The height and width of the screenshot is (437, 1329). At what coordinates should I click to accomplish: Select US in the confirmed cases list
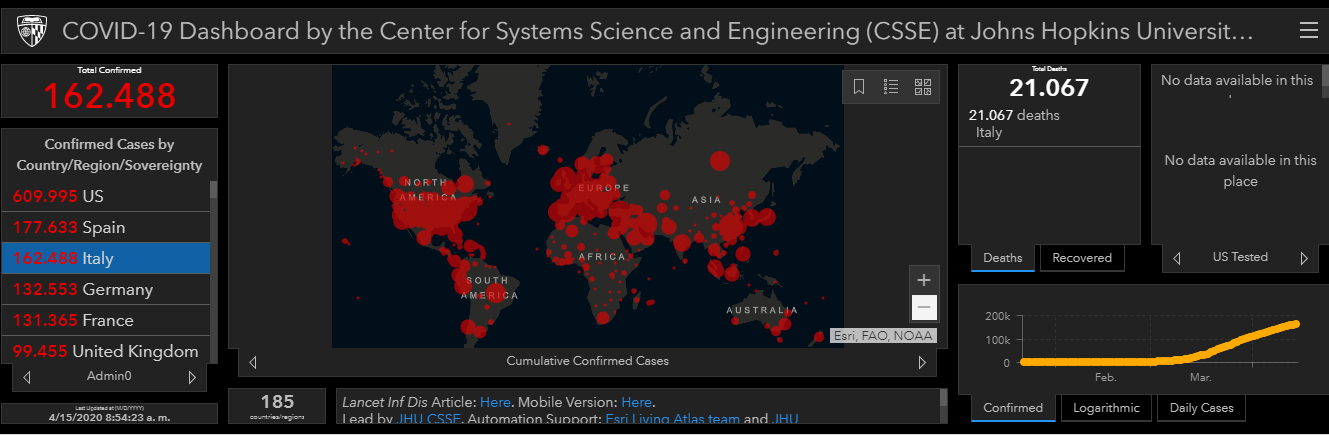105,196
